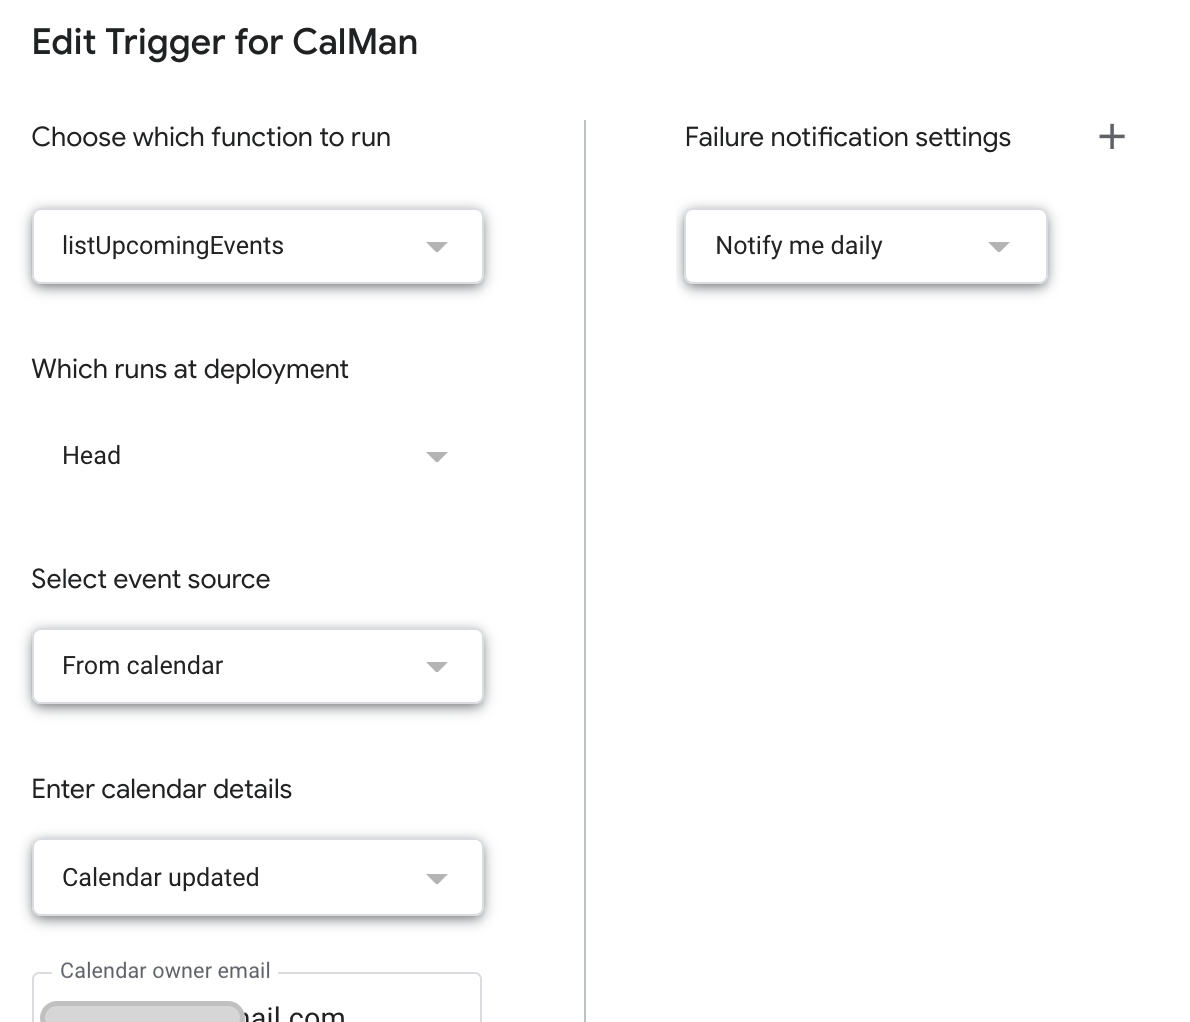The image size is (1190, 1022).
Task: Click the Choose which function to run label
Action: [211, 137]
